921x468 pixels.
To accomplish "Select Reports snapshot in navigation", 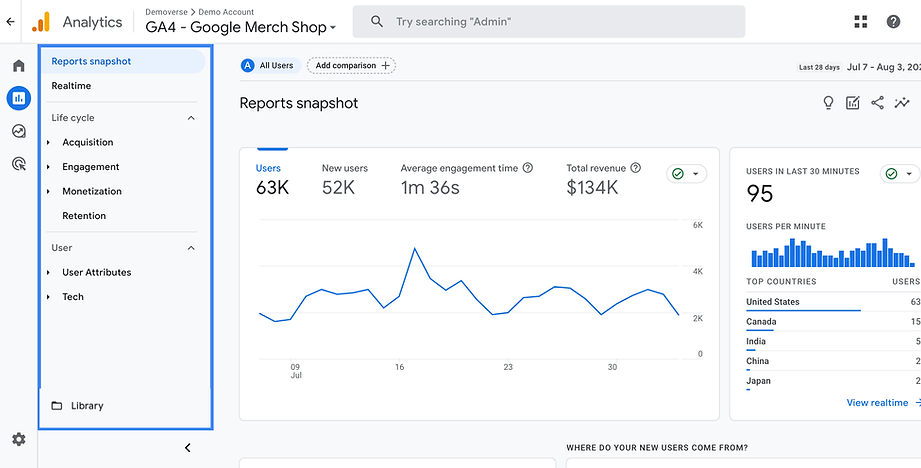I will (123, 61).
